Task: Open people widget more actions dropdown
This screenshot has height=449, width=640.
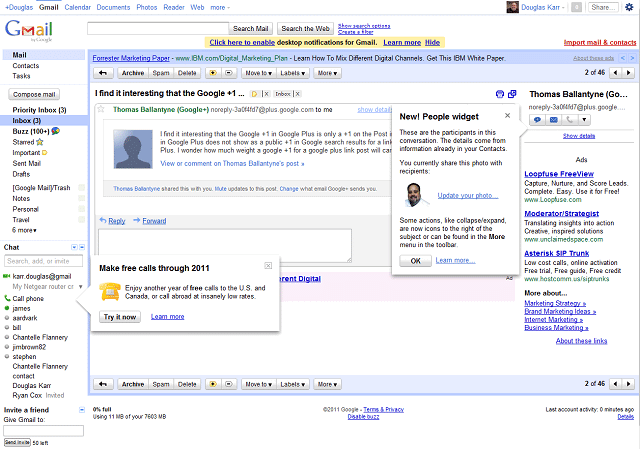Action: click(584, 120)
